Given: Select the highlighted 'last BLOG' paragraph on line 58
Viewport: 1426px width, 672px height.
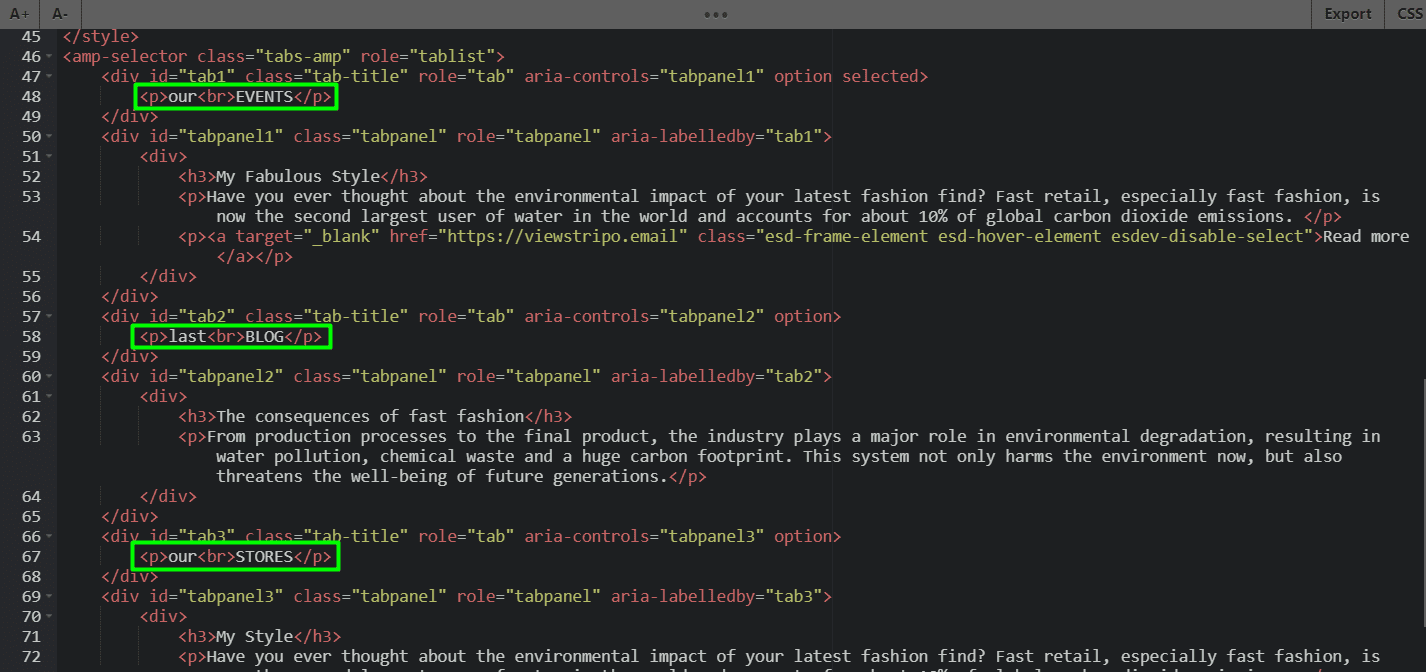Looking at the screenshot, I should coord(231,336).
